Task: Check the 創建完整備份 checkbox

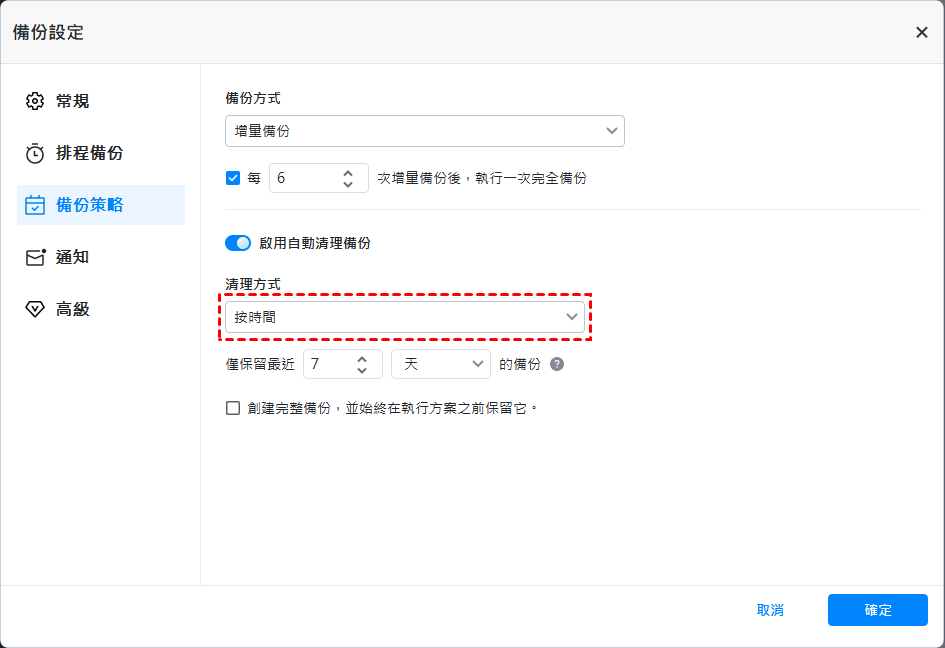Action: [233, 408]
